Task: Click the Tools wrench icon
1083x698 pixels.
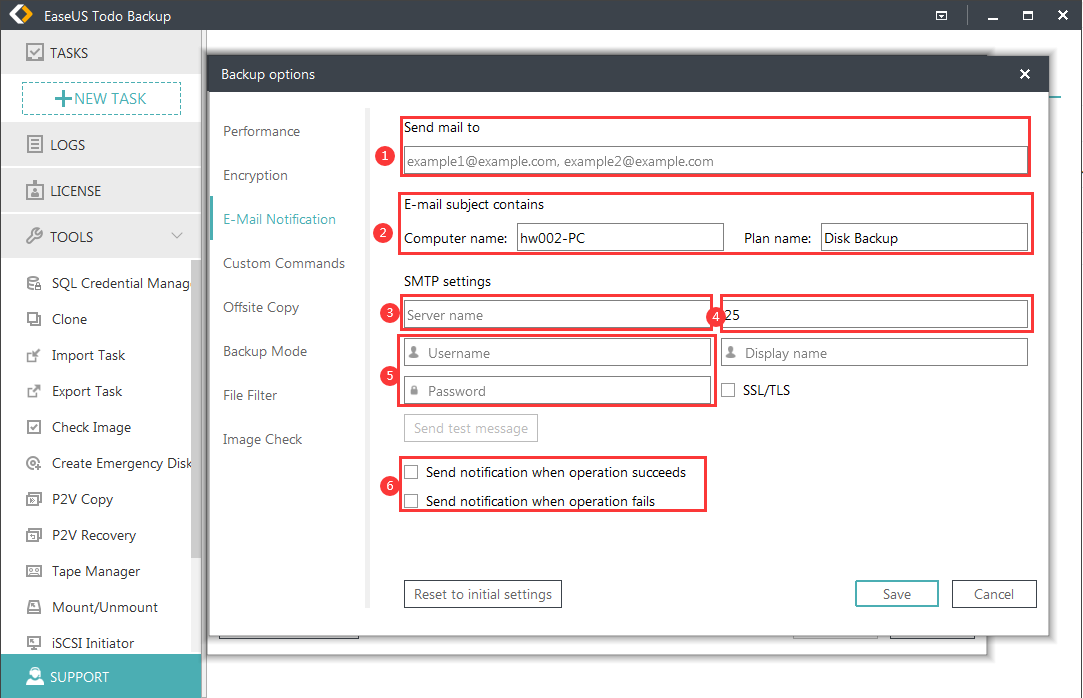Action: [x=35, y=236]
